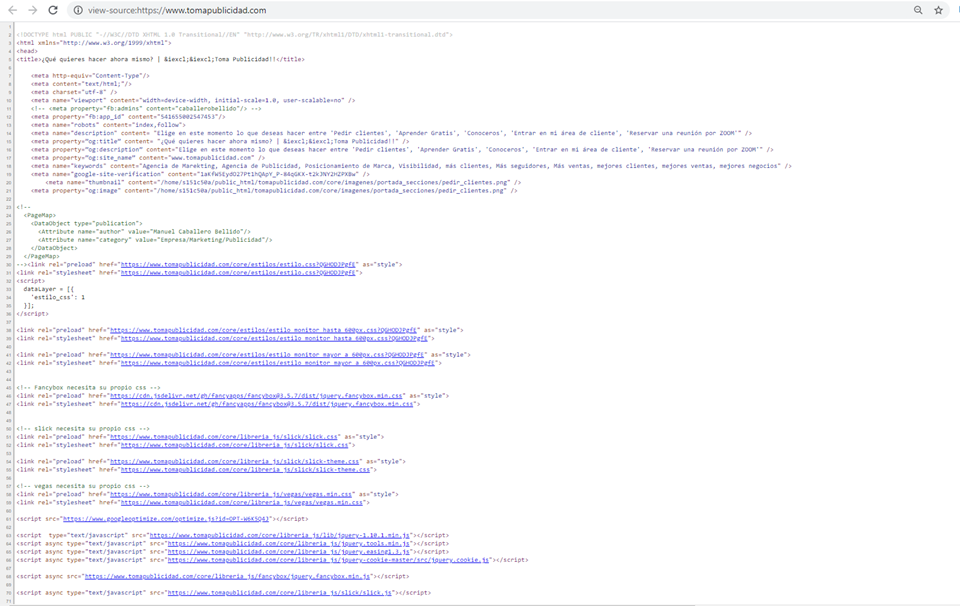
Task: Open the googleoptimize optimize.js script link
Action: [167, 518]
